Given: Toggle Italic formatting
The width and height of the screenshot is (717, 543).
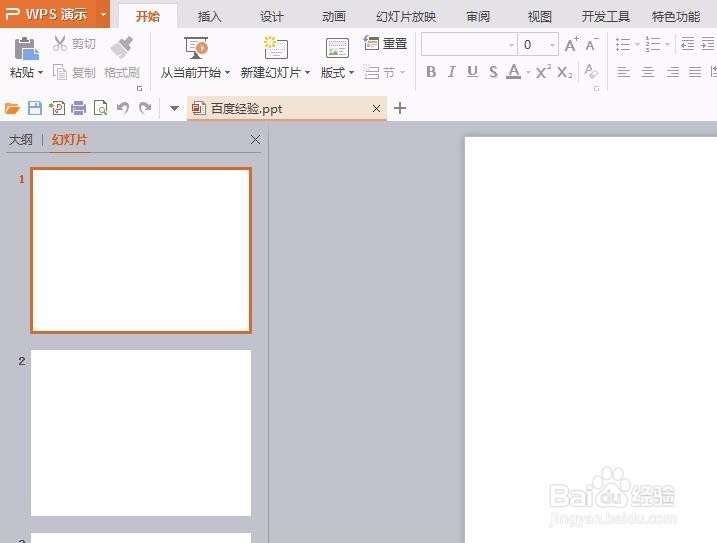Looking at the screenshot, I should [x=452, y=72].
